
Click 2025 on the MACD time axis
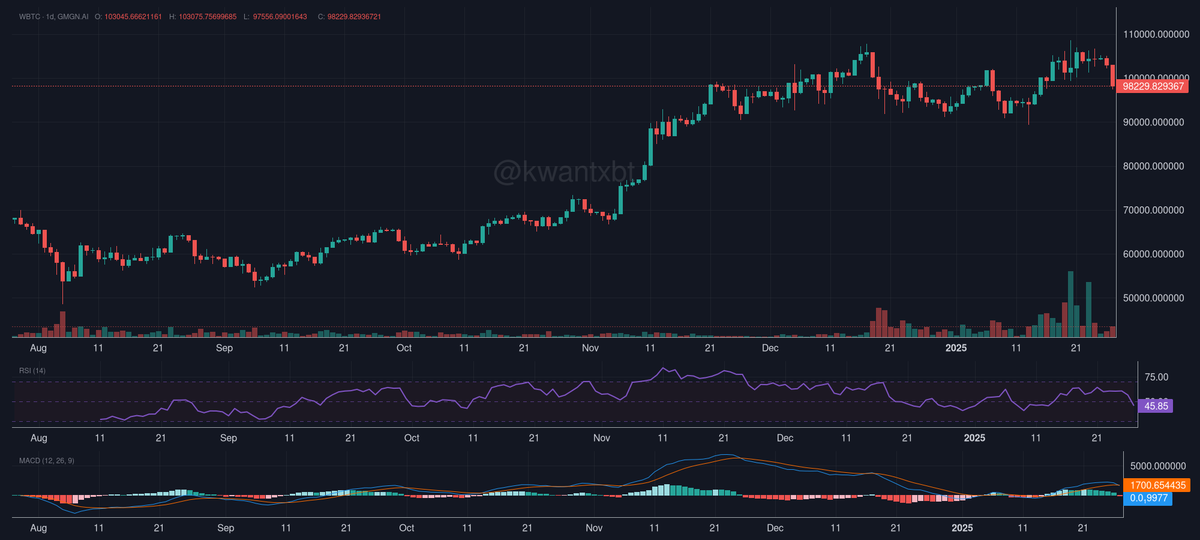pos(962,527)
